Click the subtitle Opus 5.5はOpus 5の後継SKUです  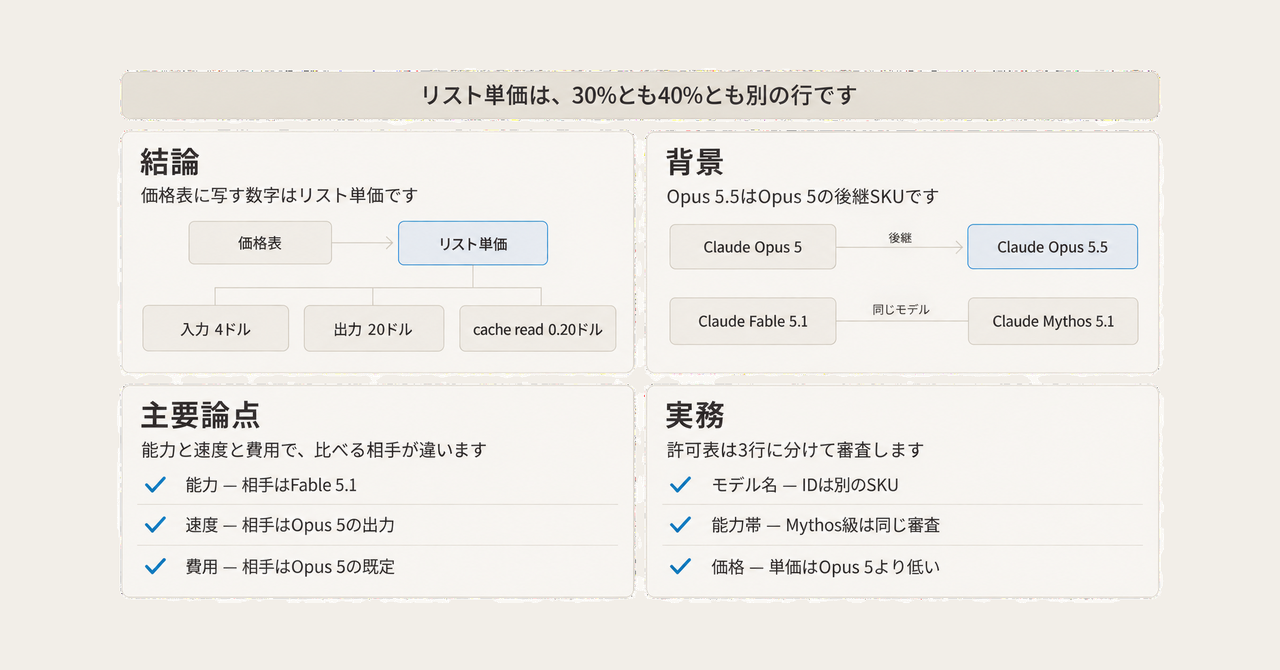pyautogui.click(x=803, y=196)
